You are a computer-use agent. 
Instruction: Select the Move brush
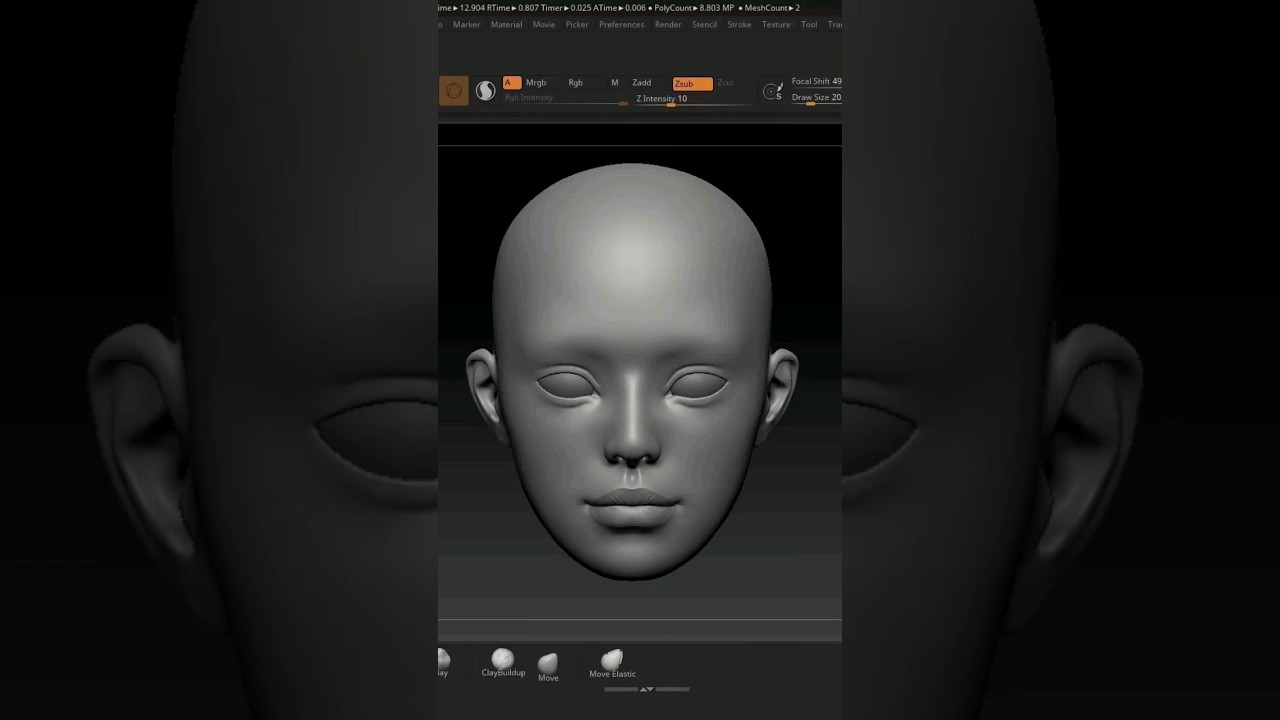click(548, 667)
